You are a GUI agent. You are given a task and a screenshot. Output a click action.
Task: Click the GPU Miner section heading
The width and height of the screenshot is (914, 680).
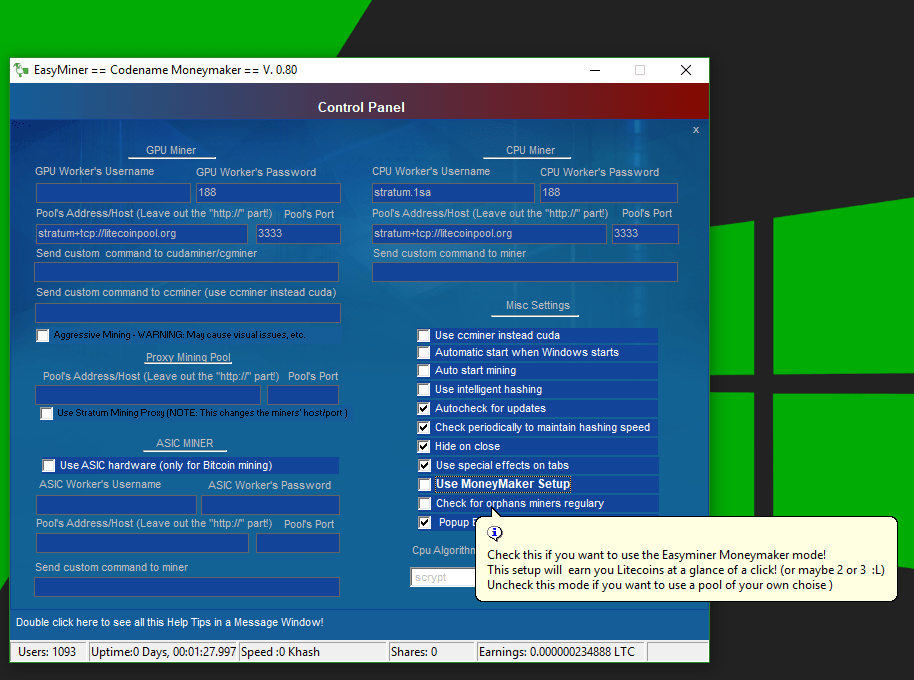click(x=171, y=150)
